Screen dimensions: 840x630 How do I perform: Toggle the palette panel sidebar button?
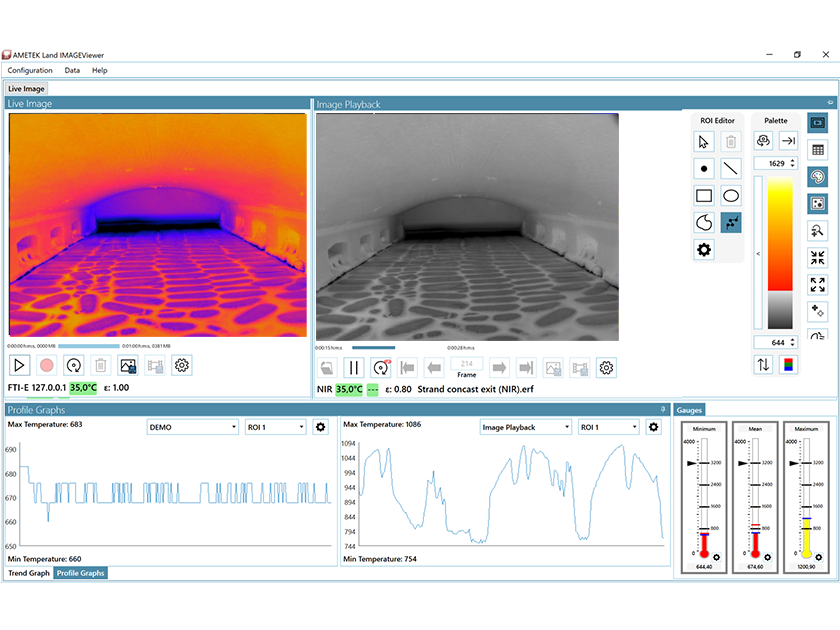[x=817, y=177]
